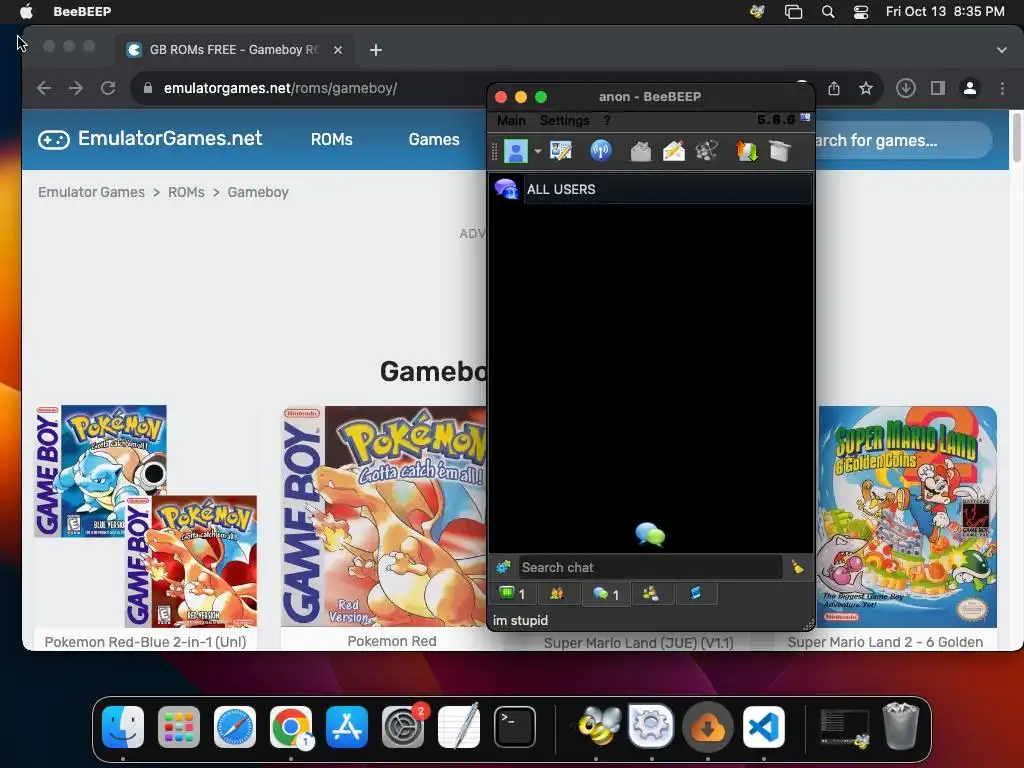Open Terminal from the Dock
1024x768 pixels.
click(515, 727)
